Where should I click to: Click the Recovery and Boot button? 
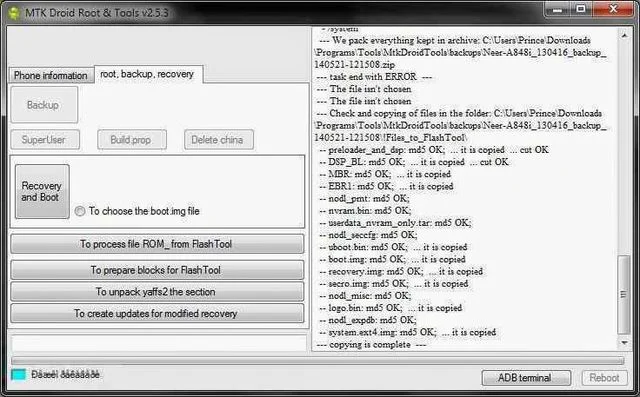coord(42,191)
